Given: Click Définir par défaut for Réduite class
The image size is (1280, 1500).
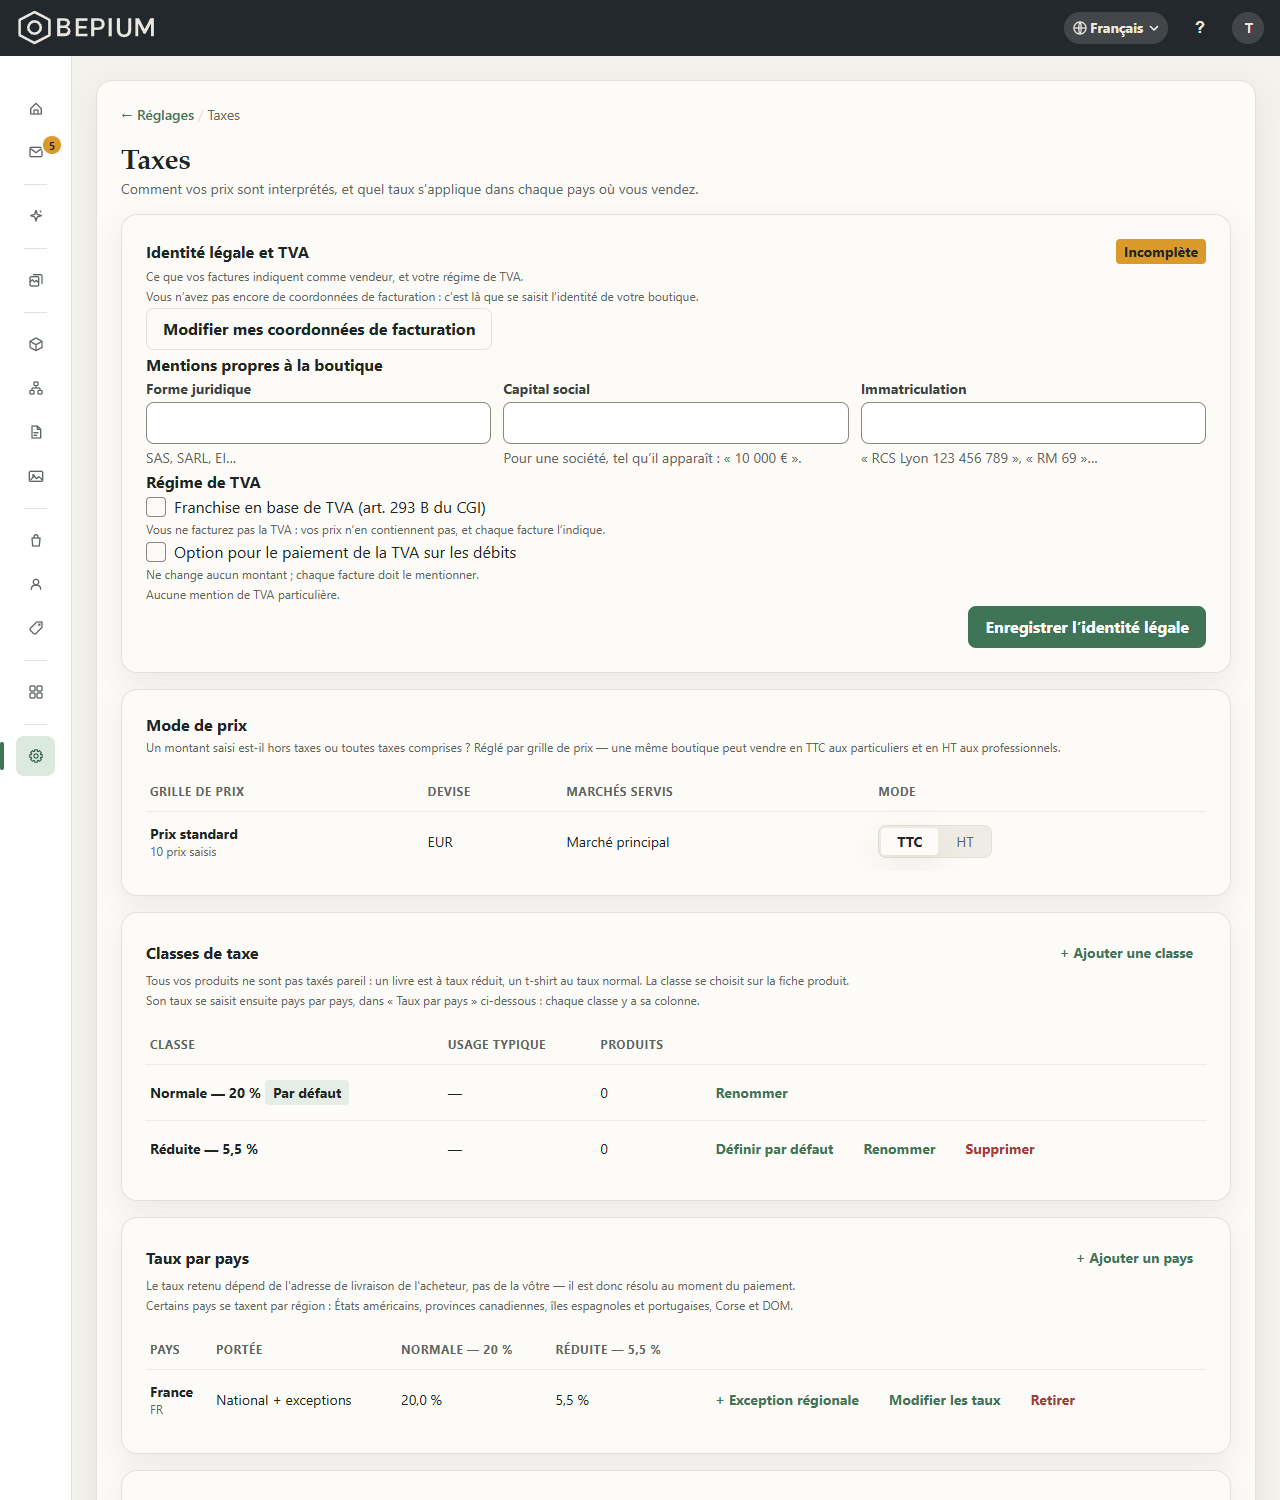Looking at the screenshot, I should pos(775,1149).
